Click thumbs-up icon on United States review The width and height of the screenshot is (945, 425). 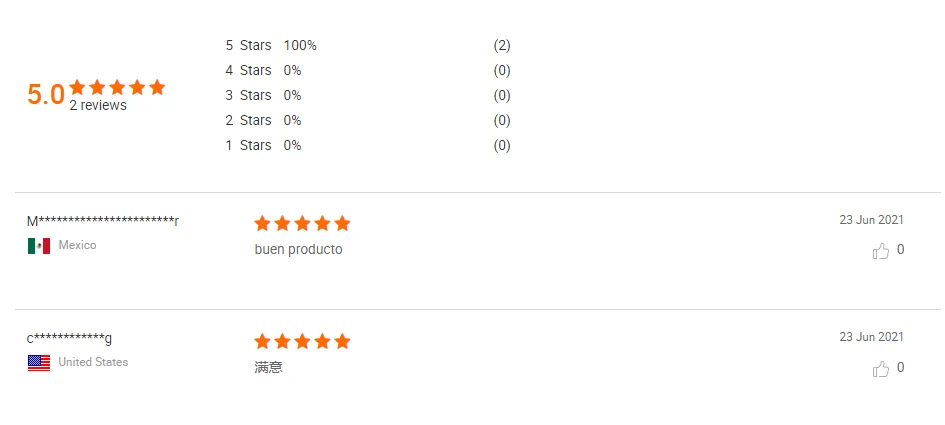[881, 369]
